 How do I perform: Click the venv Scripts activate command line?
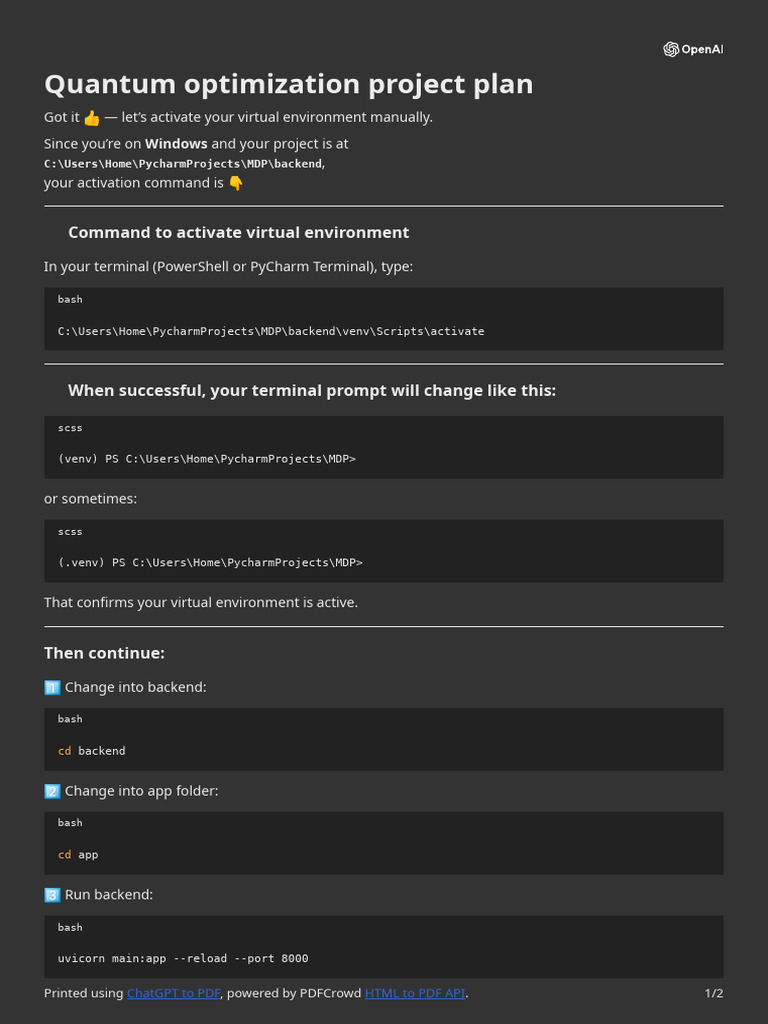271,331
